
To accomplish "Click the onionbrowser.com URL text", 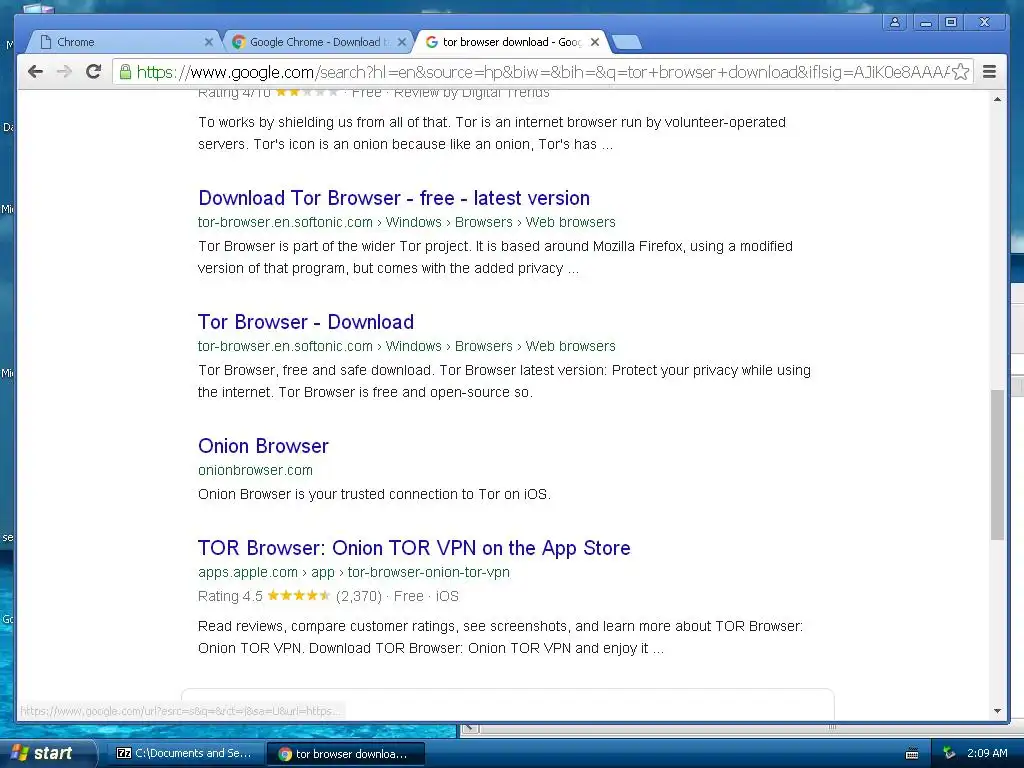I will coord(255,470).
